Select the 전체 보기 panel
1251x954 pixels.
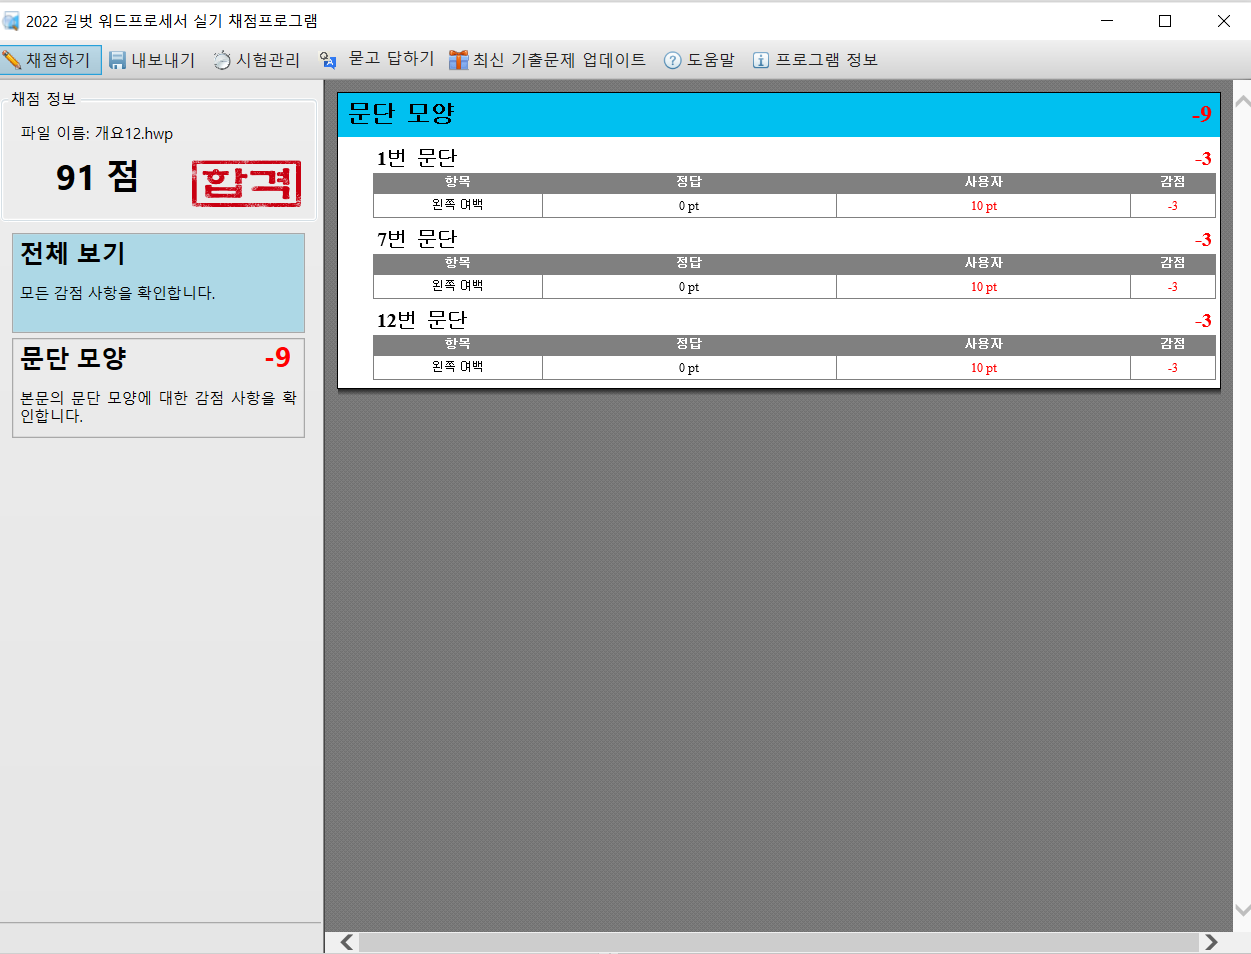pos(158,282)
